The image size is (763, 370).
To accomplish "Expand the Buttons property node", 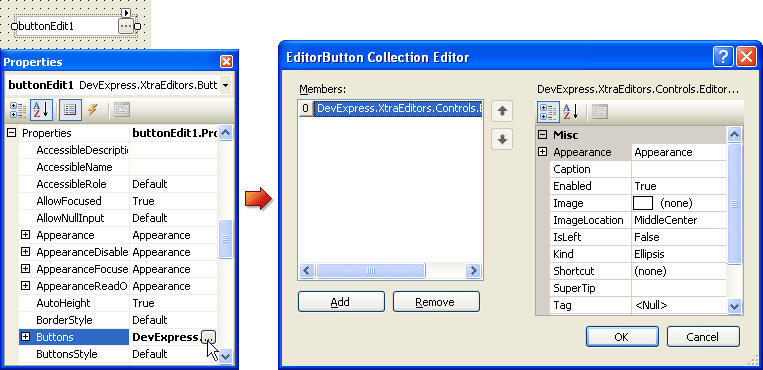I will (26, 337).
